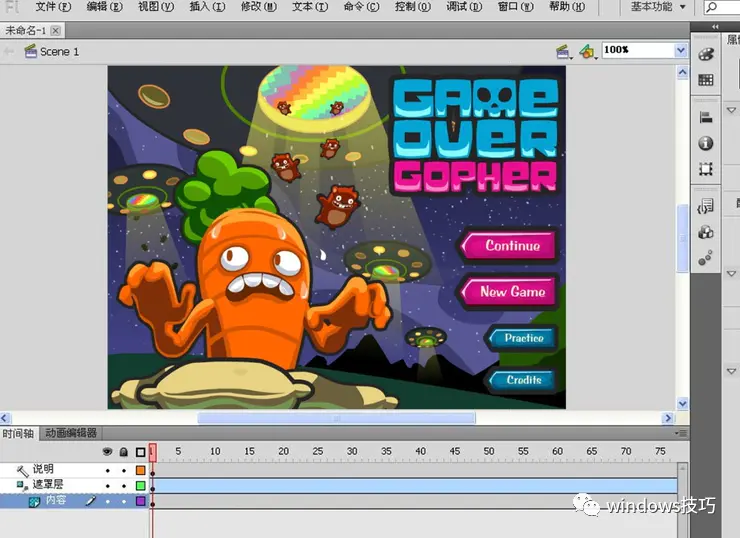Open the 基本功能 workspace dropdown
This screenshot has height=538, width=740.
(658, 7)
